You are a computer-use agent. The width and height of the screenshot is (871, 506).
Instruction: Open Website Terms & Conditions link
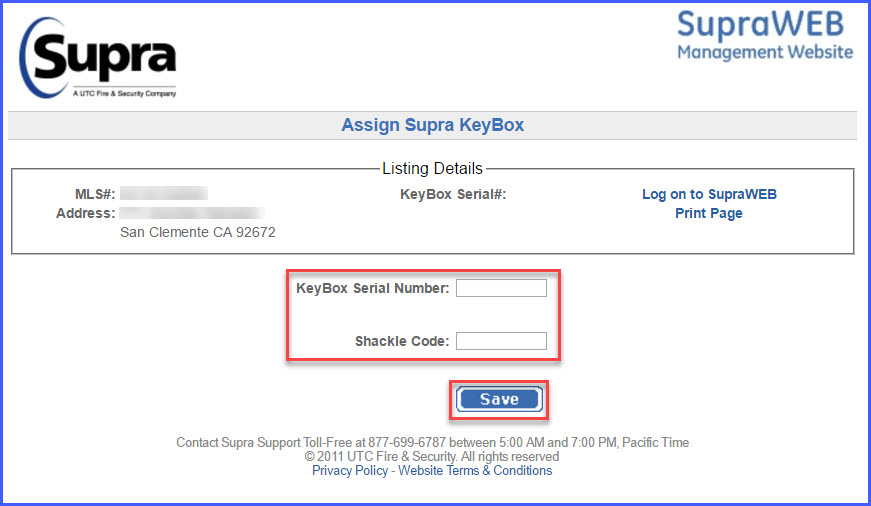tap(475, 470)
